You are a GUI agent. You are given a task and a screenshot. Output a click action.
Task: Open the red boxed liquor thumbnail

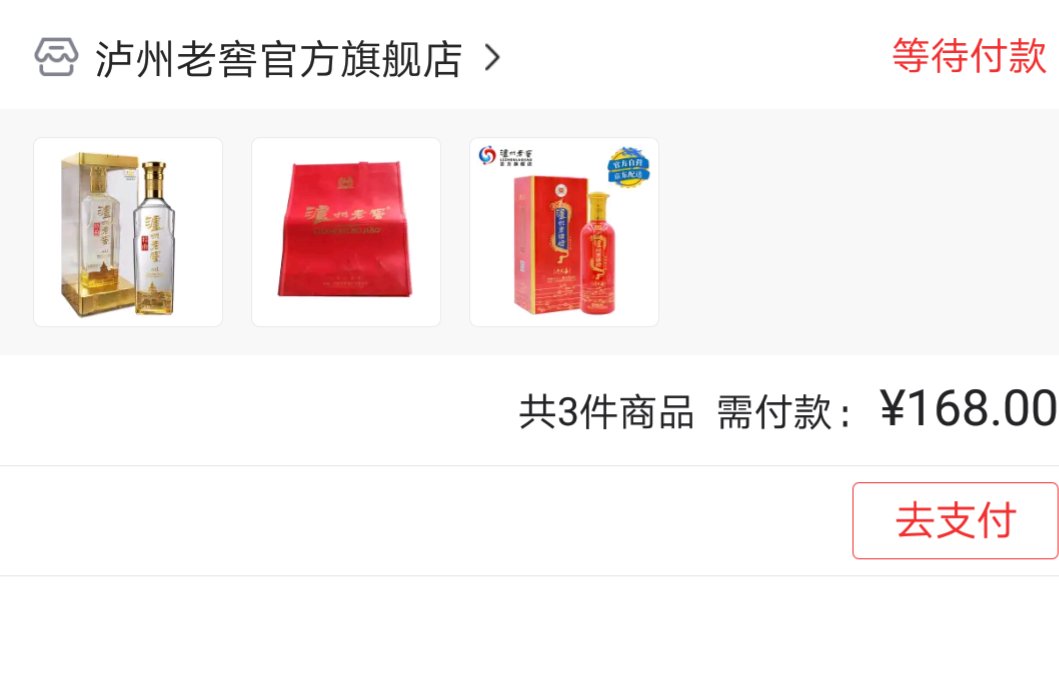click(x=564, y=232)
